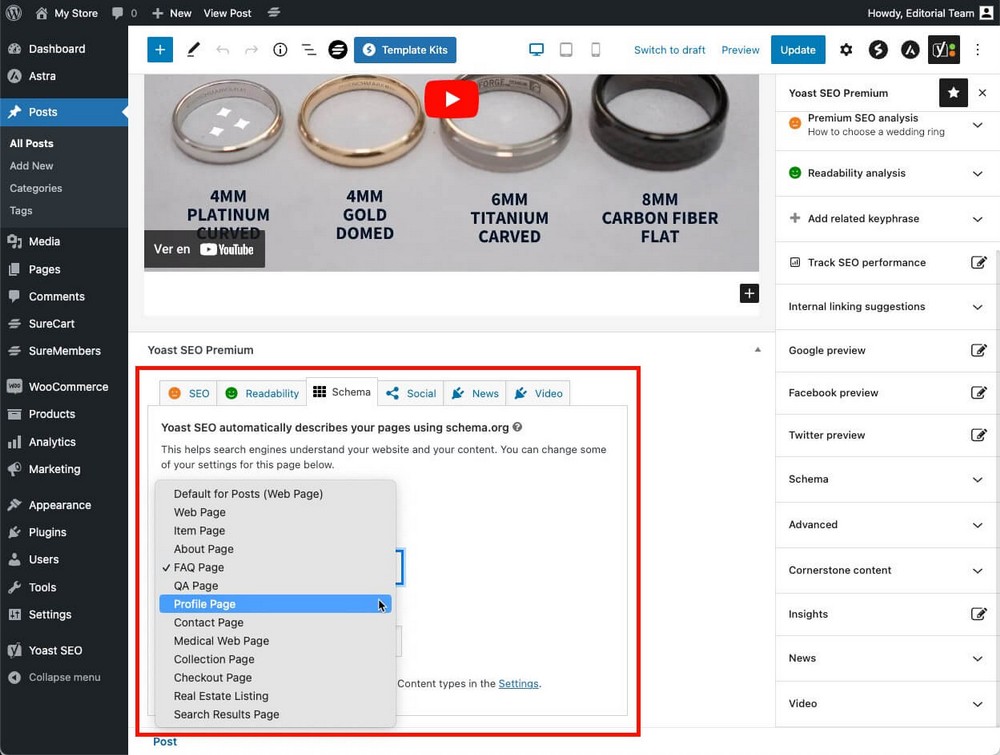The image size is (1000, 755).
Task: Select Profile Page in dropdown
Action: coord(276,604)
